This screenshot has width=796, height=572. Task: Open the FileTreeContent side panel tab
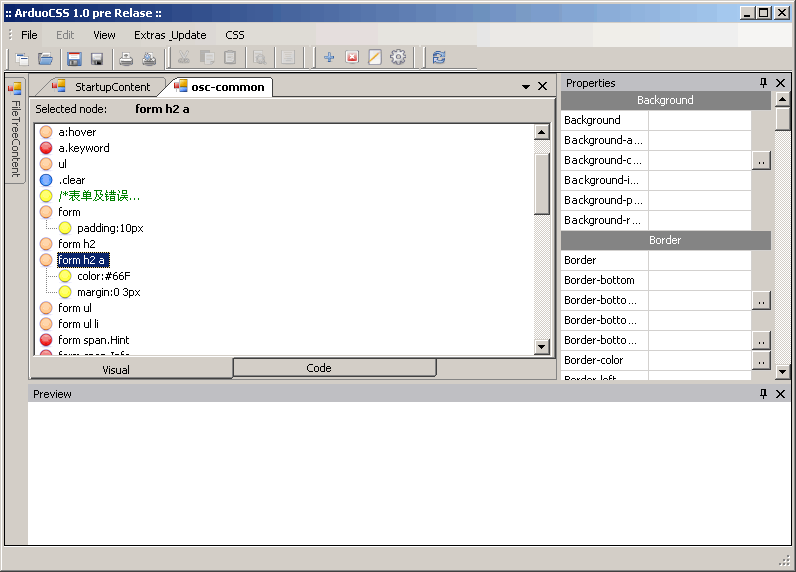tap(15, 130)
